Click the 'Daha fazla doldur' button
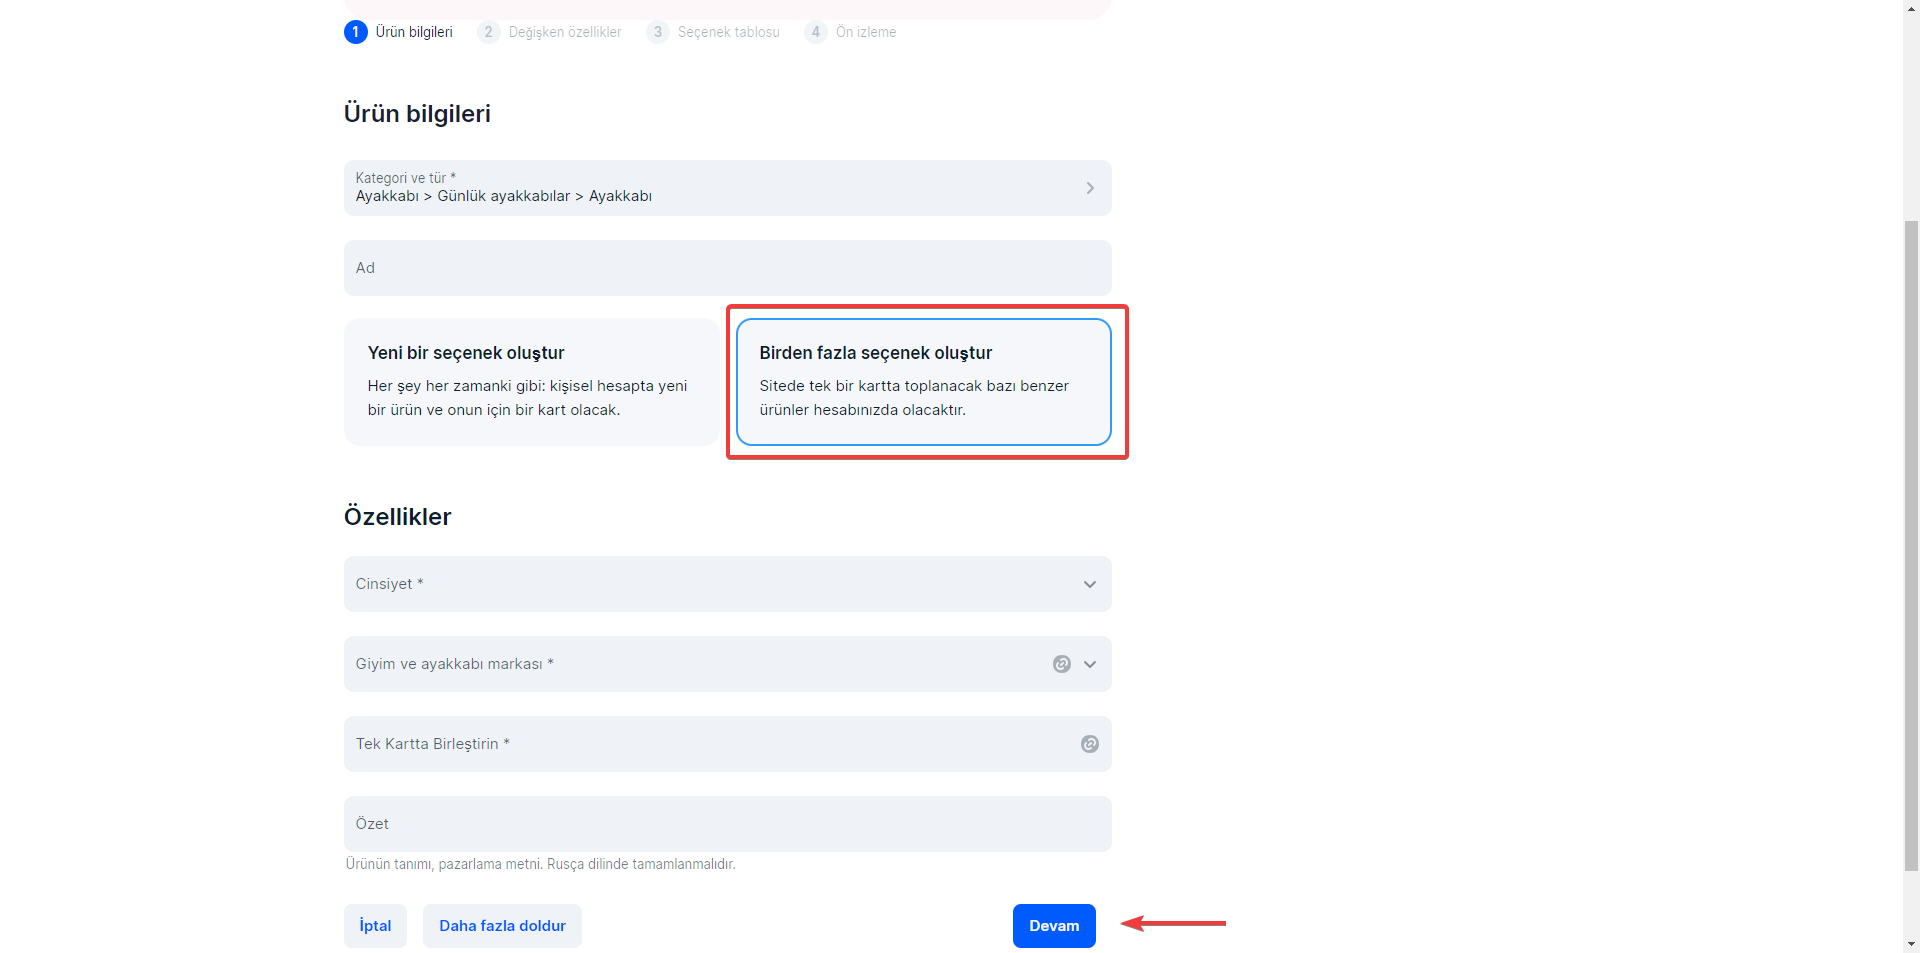 point(502,926)
